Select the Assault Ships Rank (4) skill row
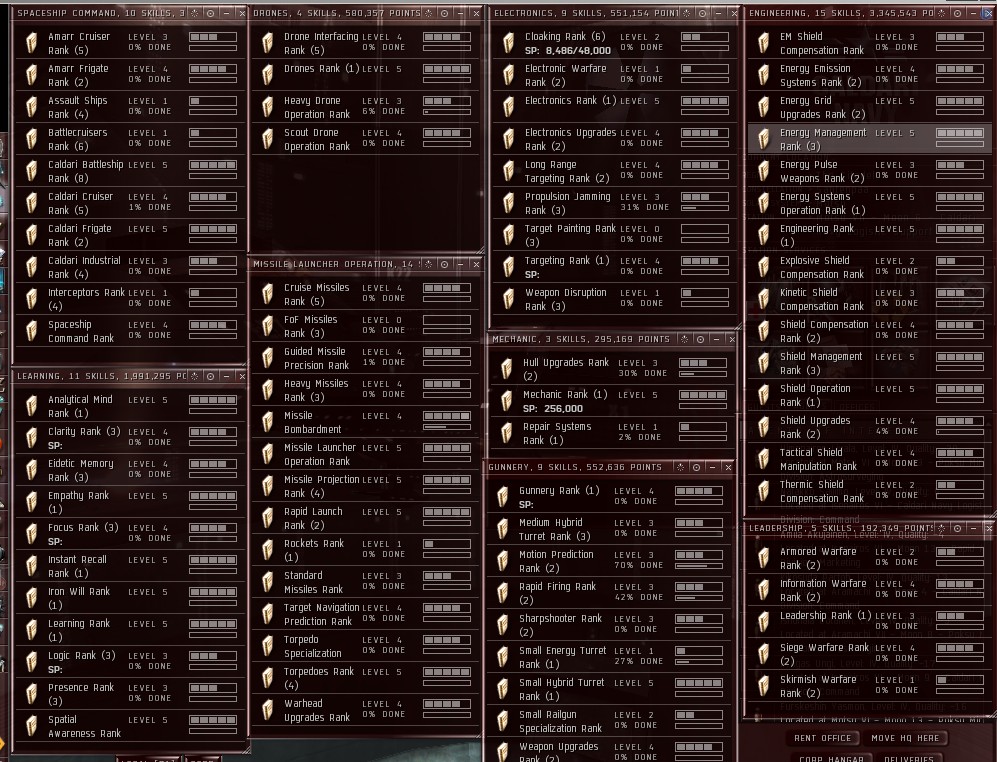The image size is (997, 762). point(130,107)
